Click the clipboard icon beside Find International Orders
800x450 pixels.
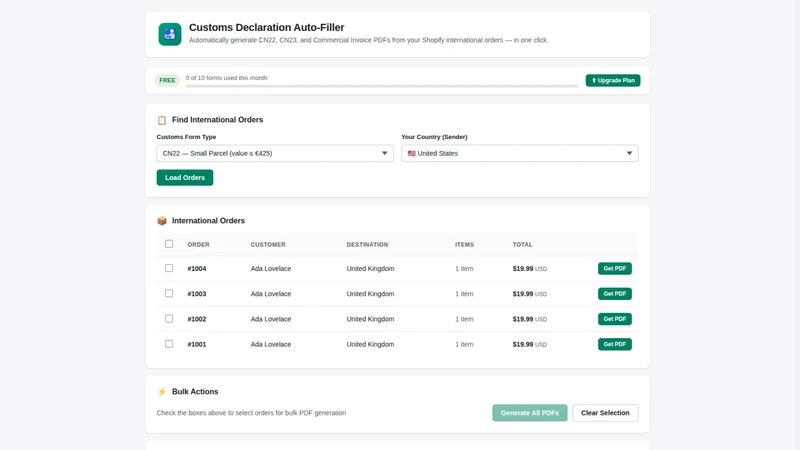tap(162, 120)
